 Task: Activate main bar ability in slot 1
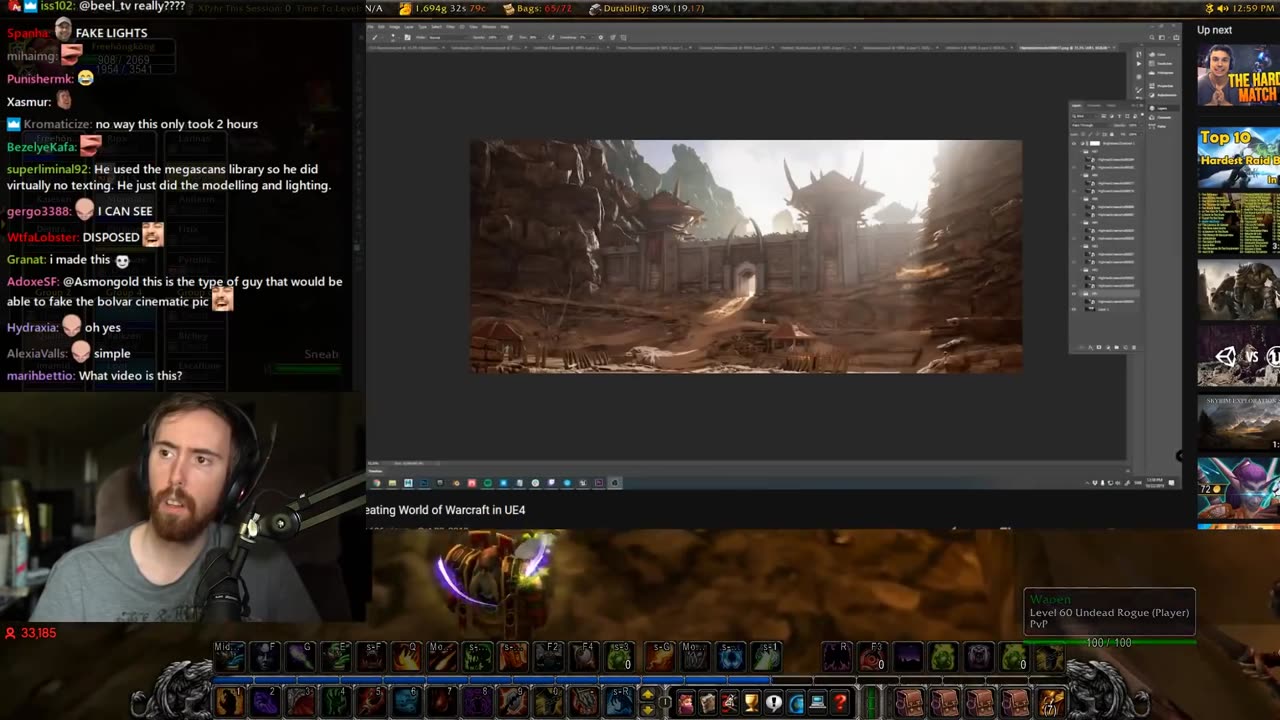click(229, 701)
